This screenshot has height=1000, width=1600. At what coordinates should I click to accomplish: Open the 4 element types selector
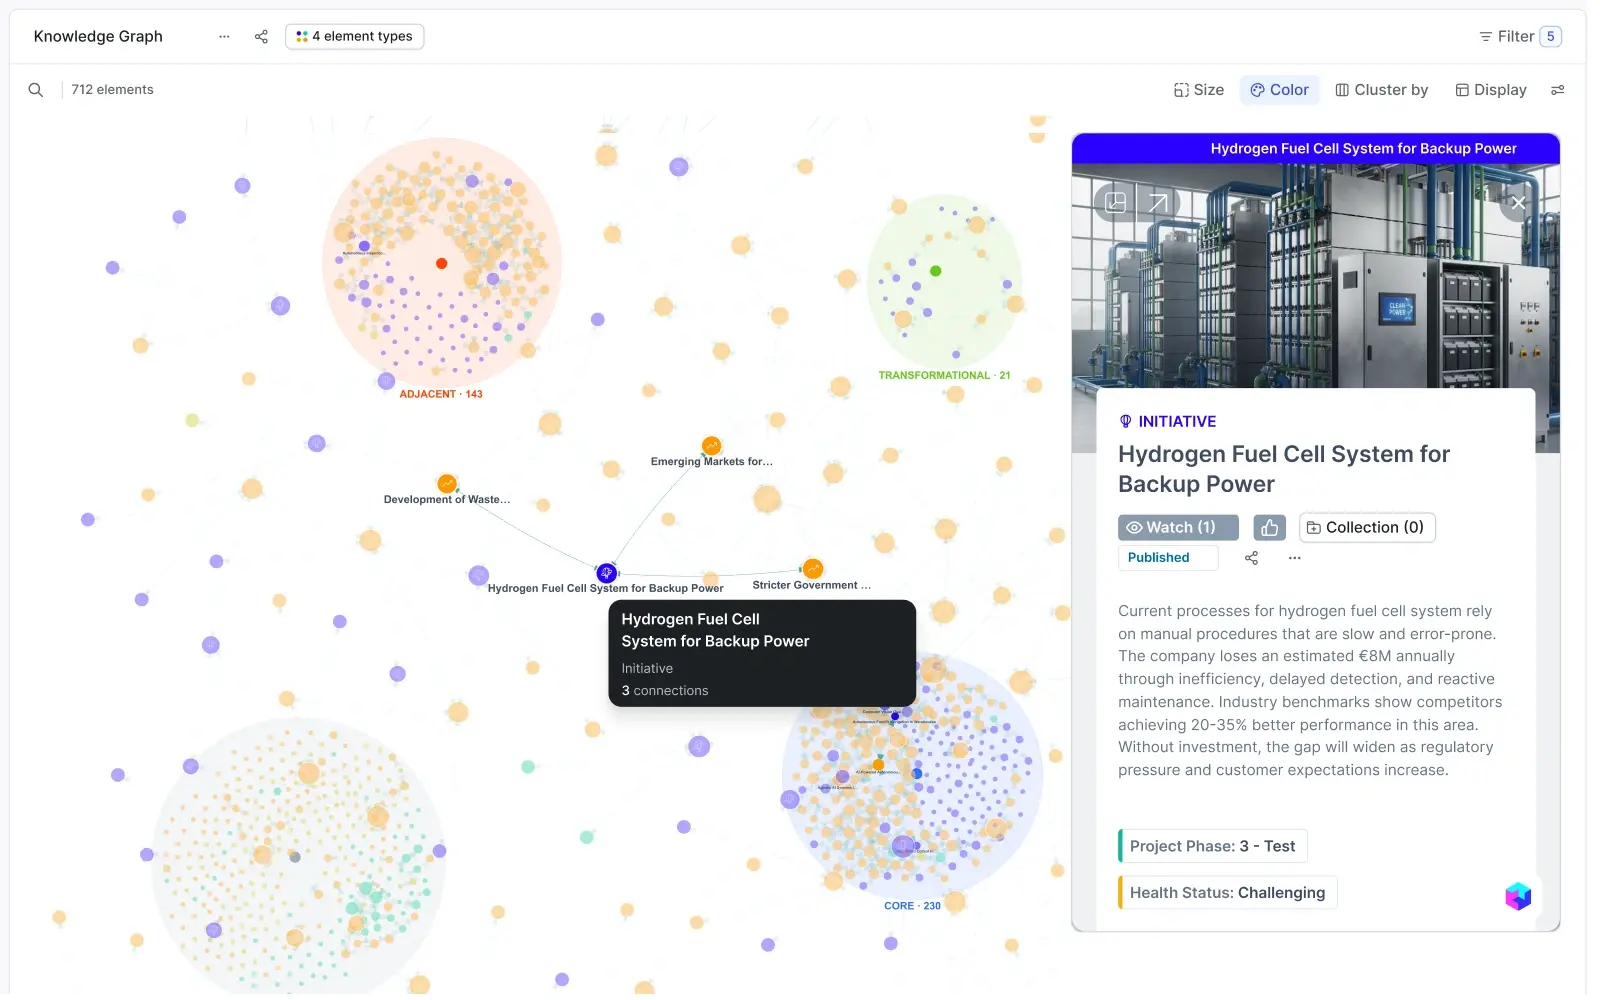355,37
